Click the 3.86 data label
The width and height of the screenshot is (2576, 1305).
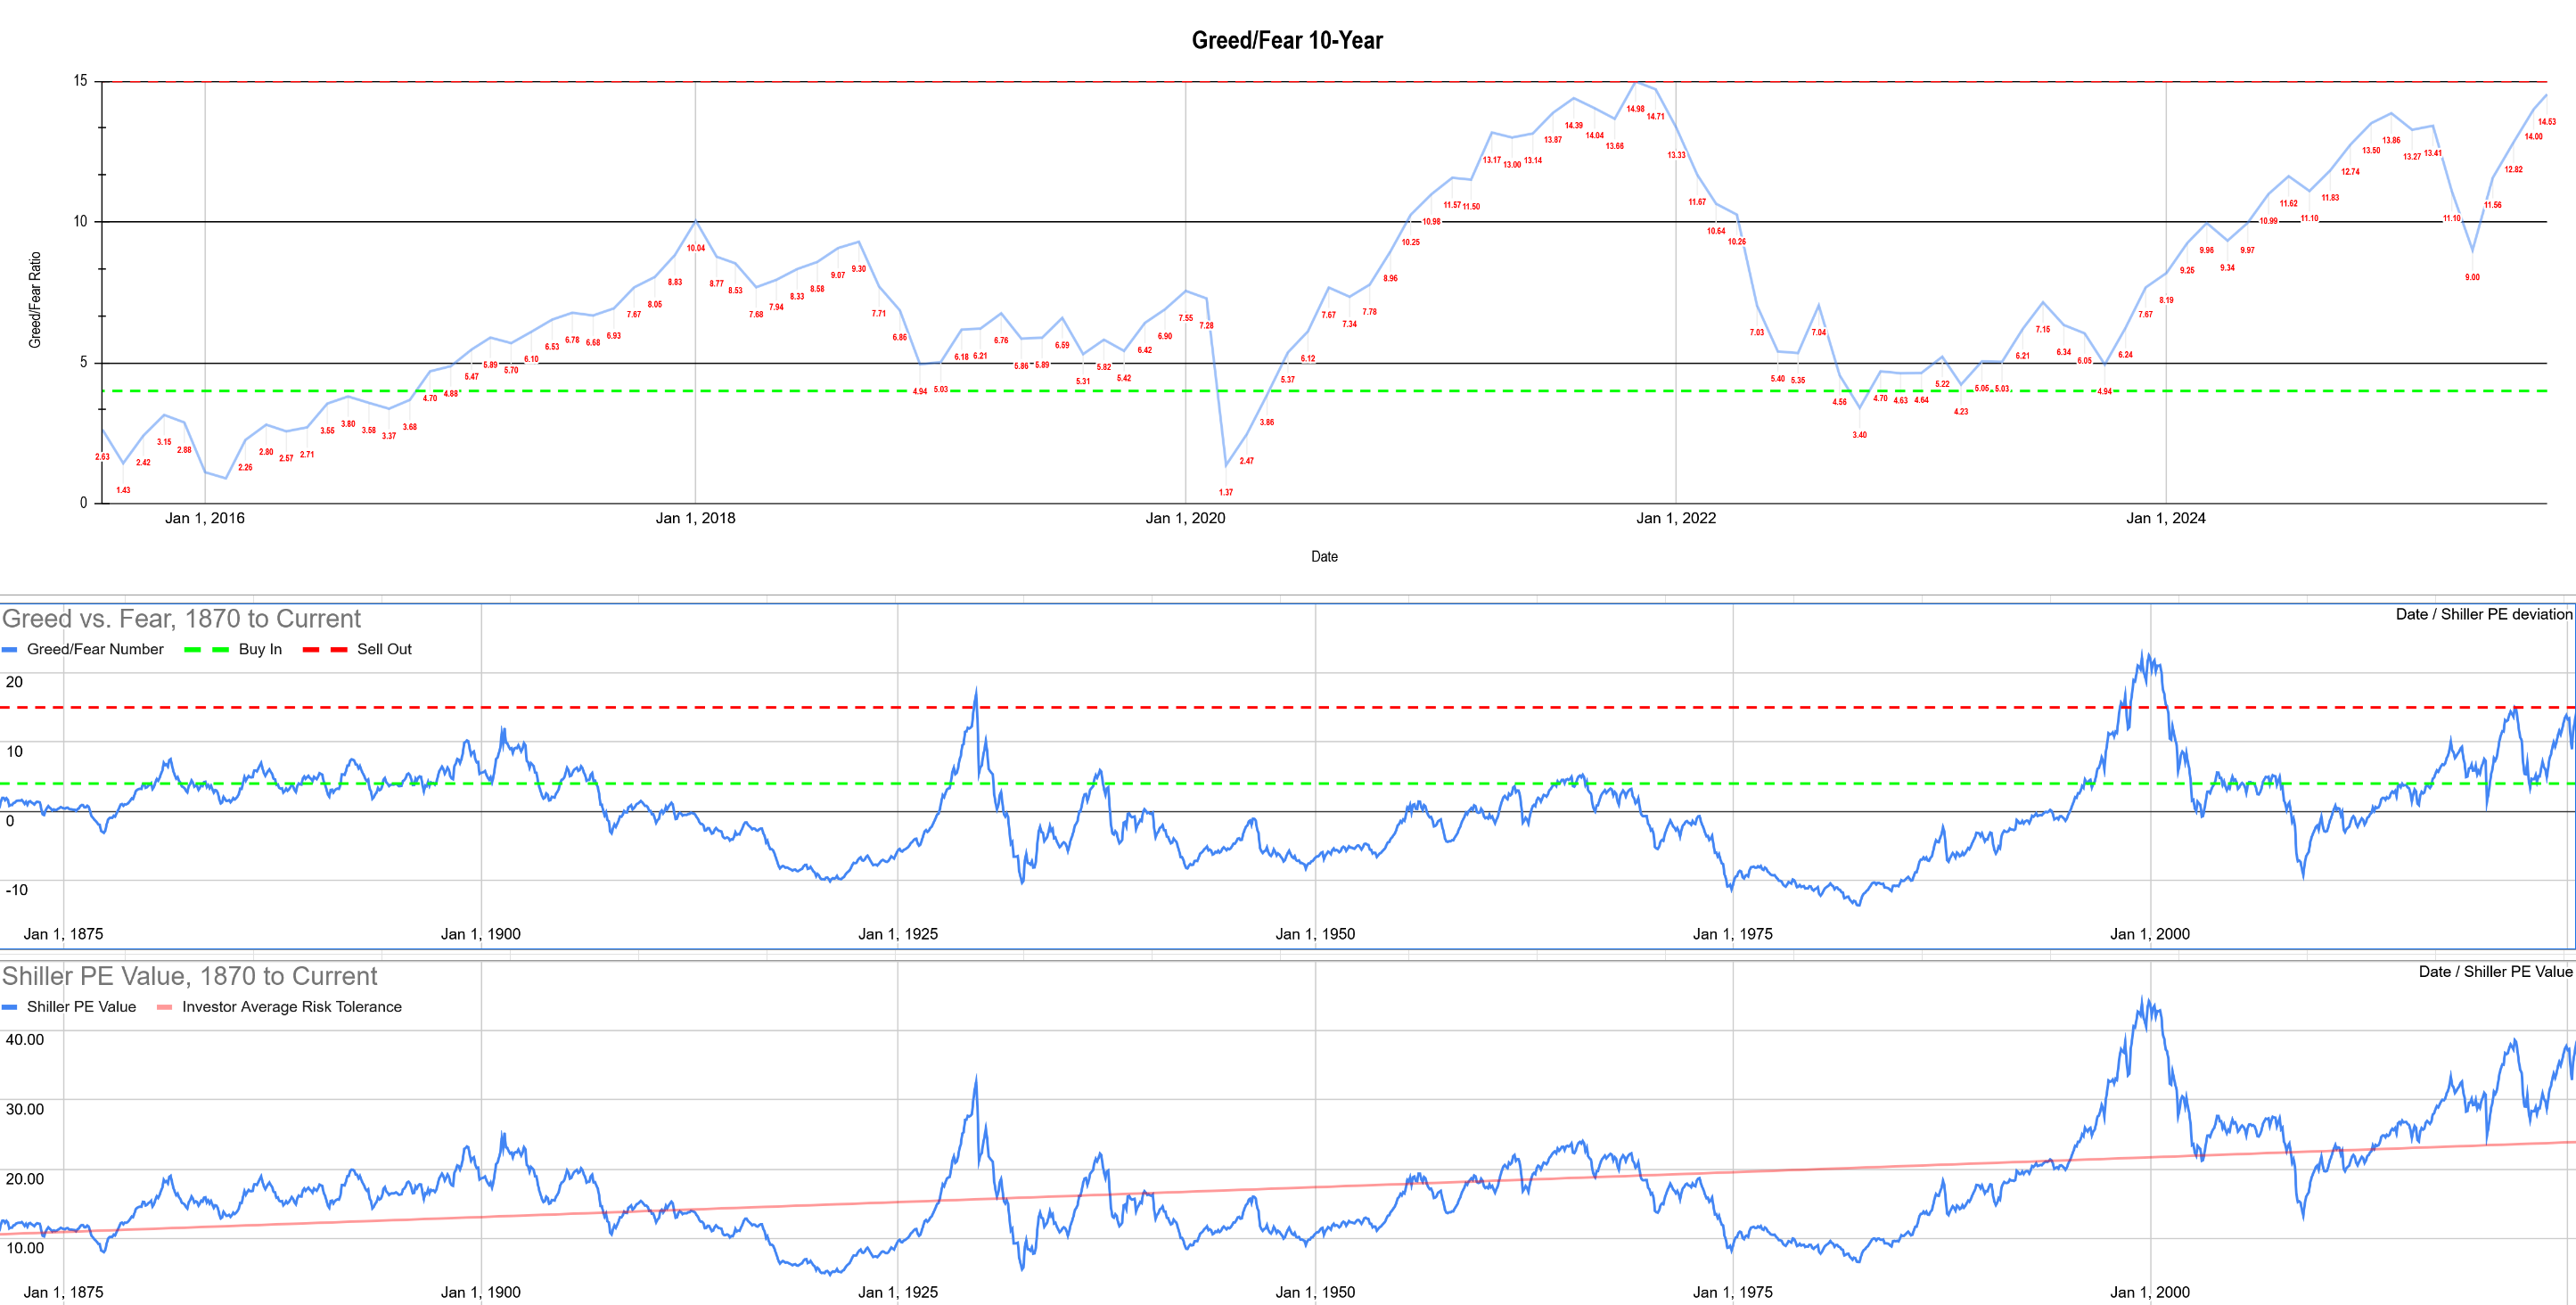pyautogui.click(x=1267, y=423)
